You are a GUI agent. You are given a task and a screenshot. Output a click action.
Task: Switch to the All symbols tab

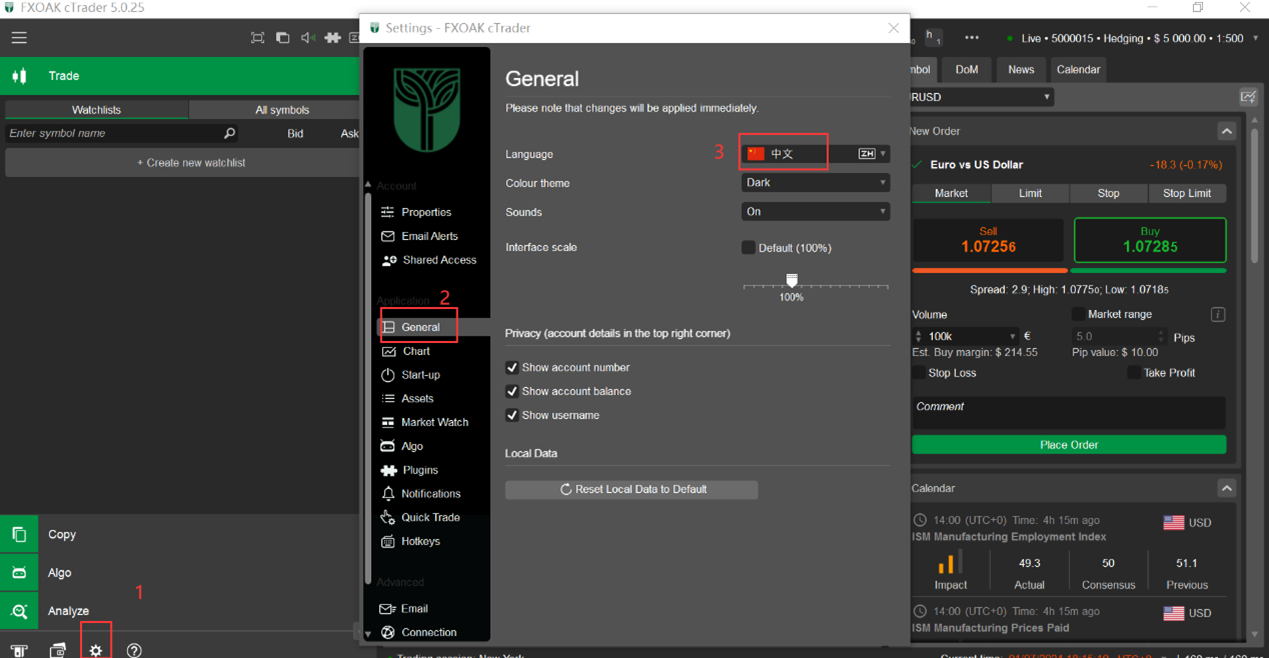coord(282,110)
